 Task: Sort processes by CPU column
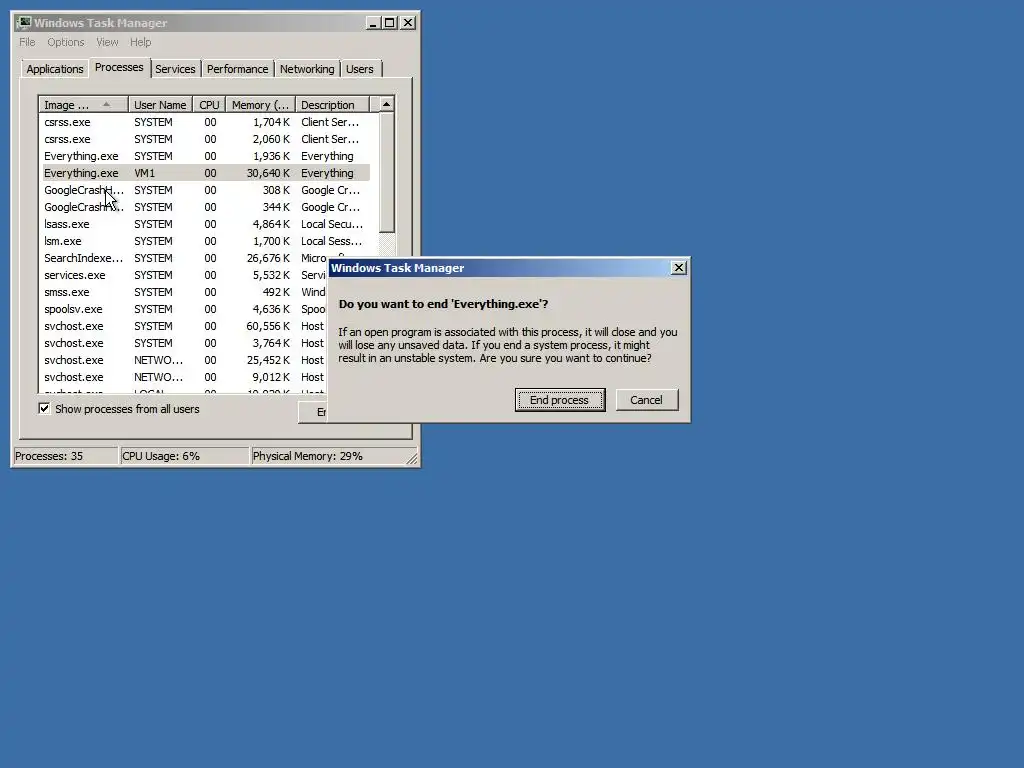209,104
